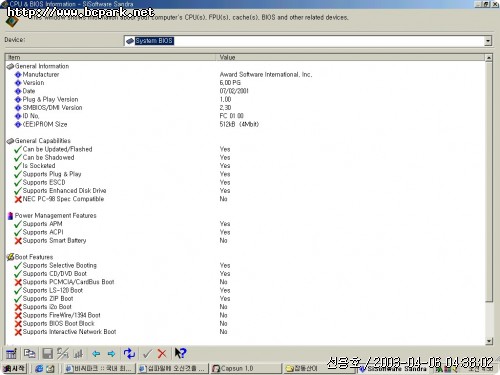Viewport: 500px width, 375px height.
Task: Click the copy to clipboard toolbar icon
Action: [29, 353]
